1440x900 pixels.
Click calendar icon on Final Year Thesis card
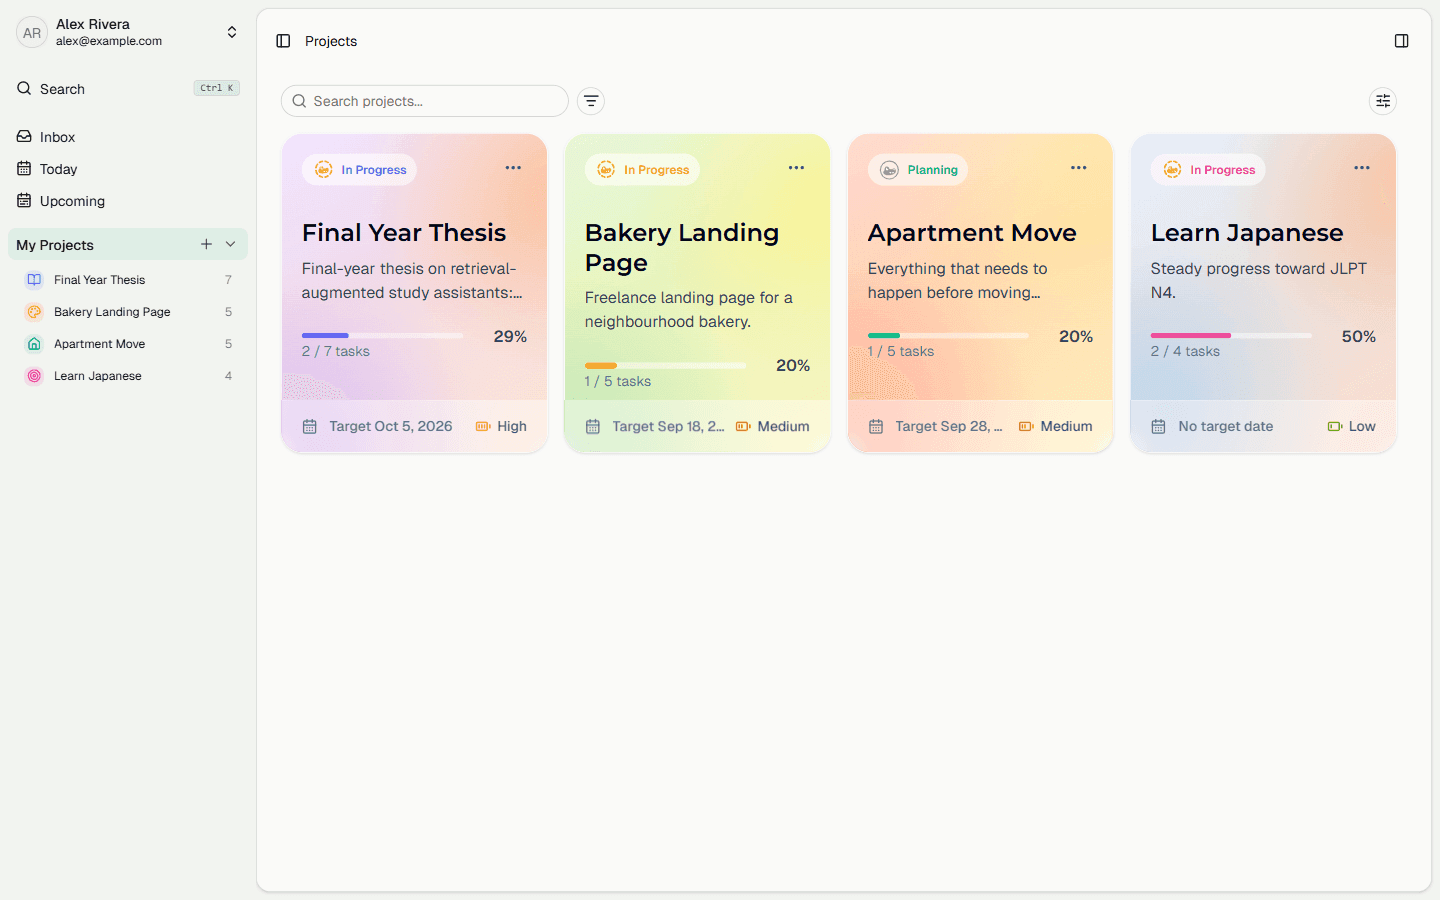[x=310, y=427]
